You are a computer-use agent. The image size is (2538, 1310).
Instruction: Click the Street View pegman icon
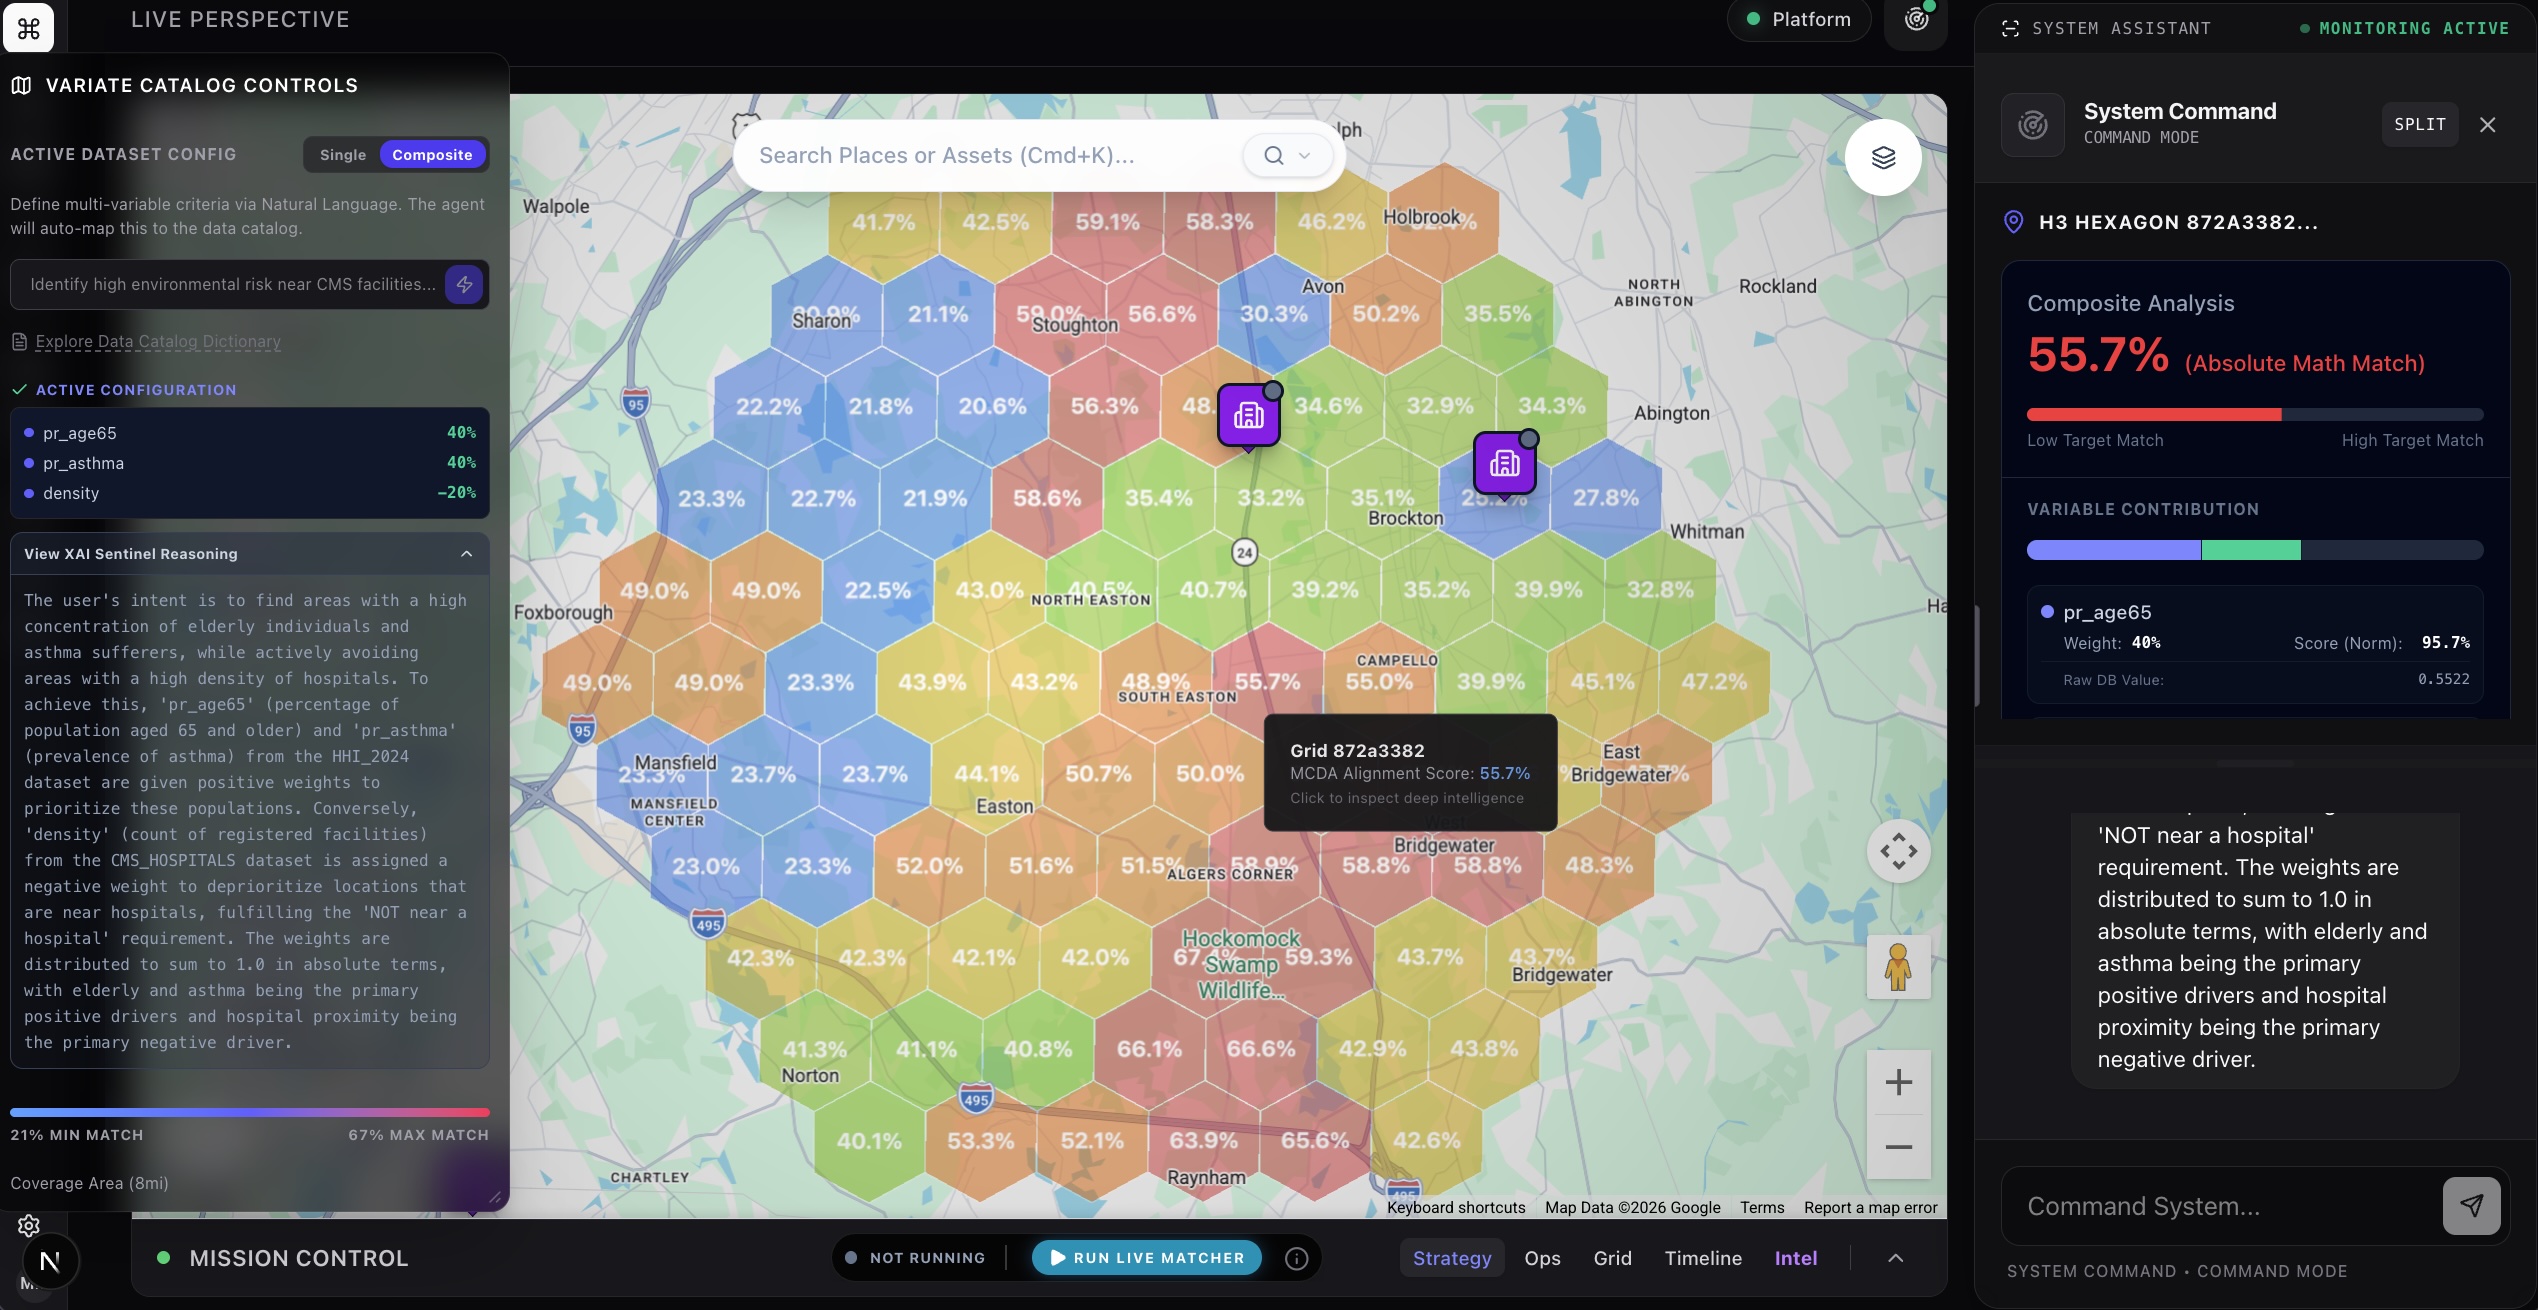[1897, 967]
